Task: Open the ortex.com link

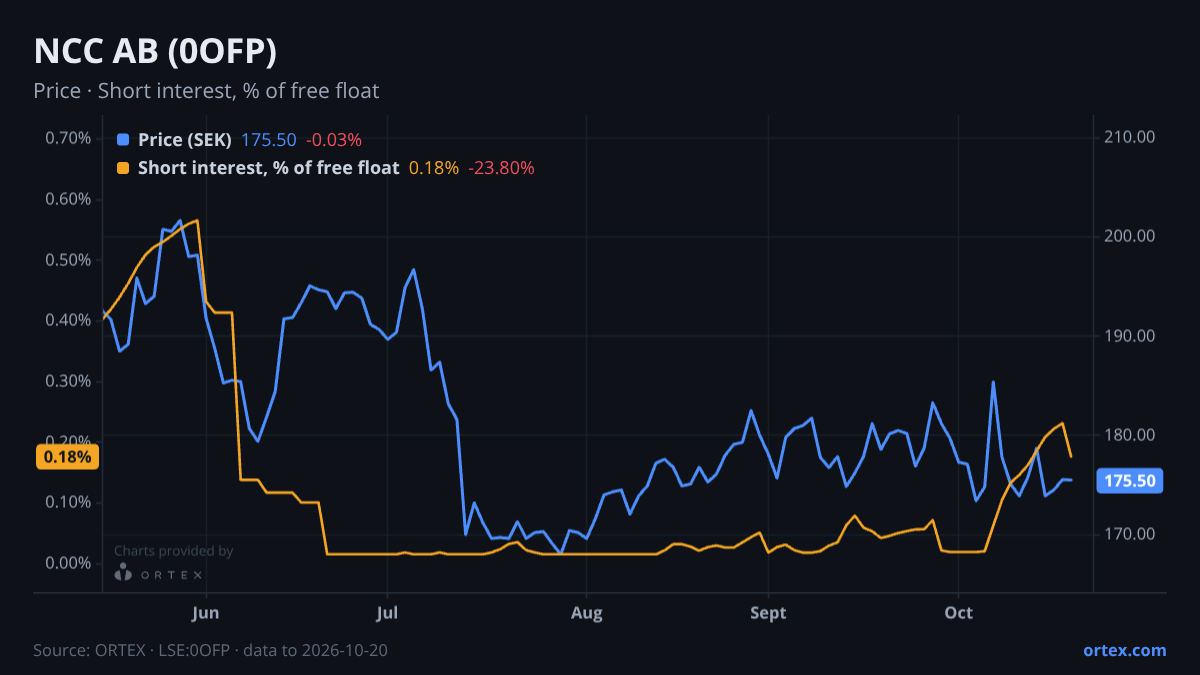Action: pyautogui.click(x=1124, y=650)
